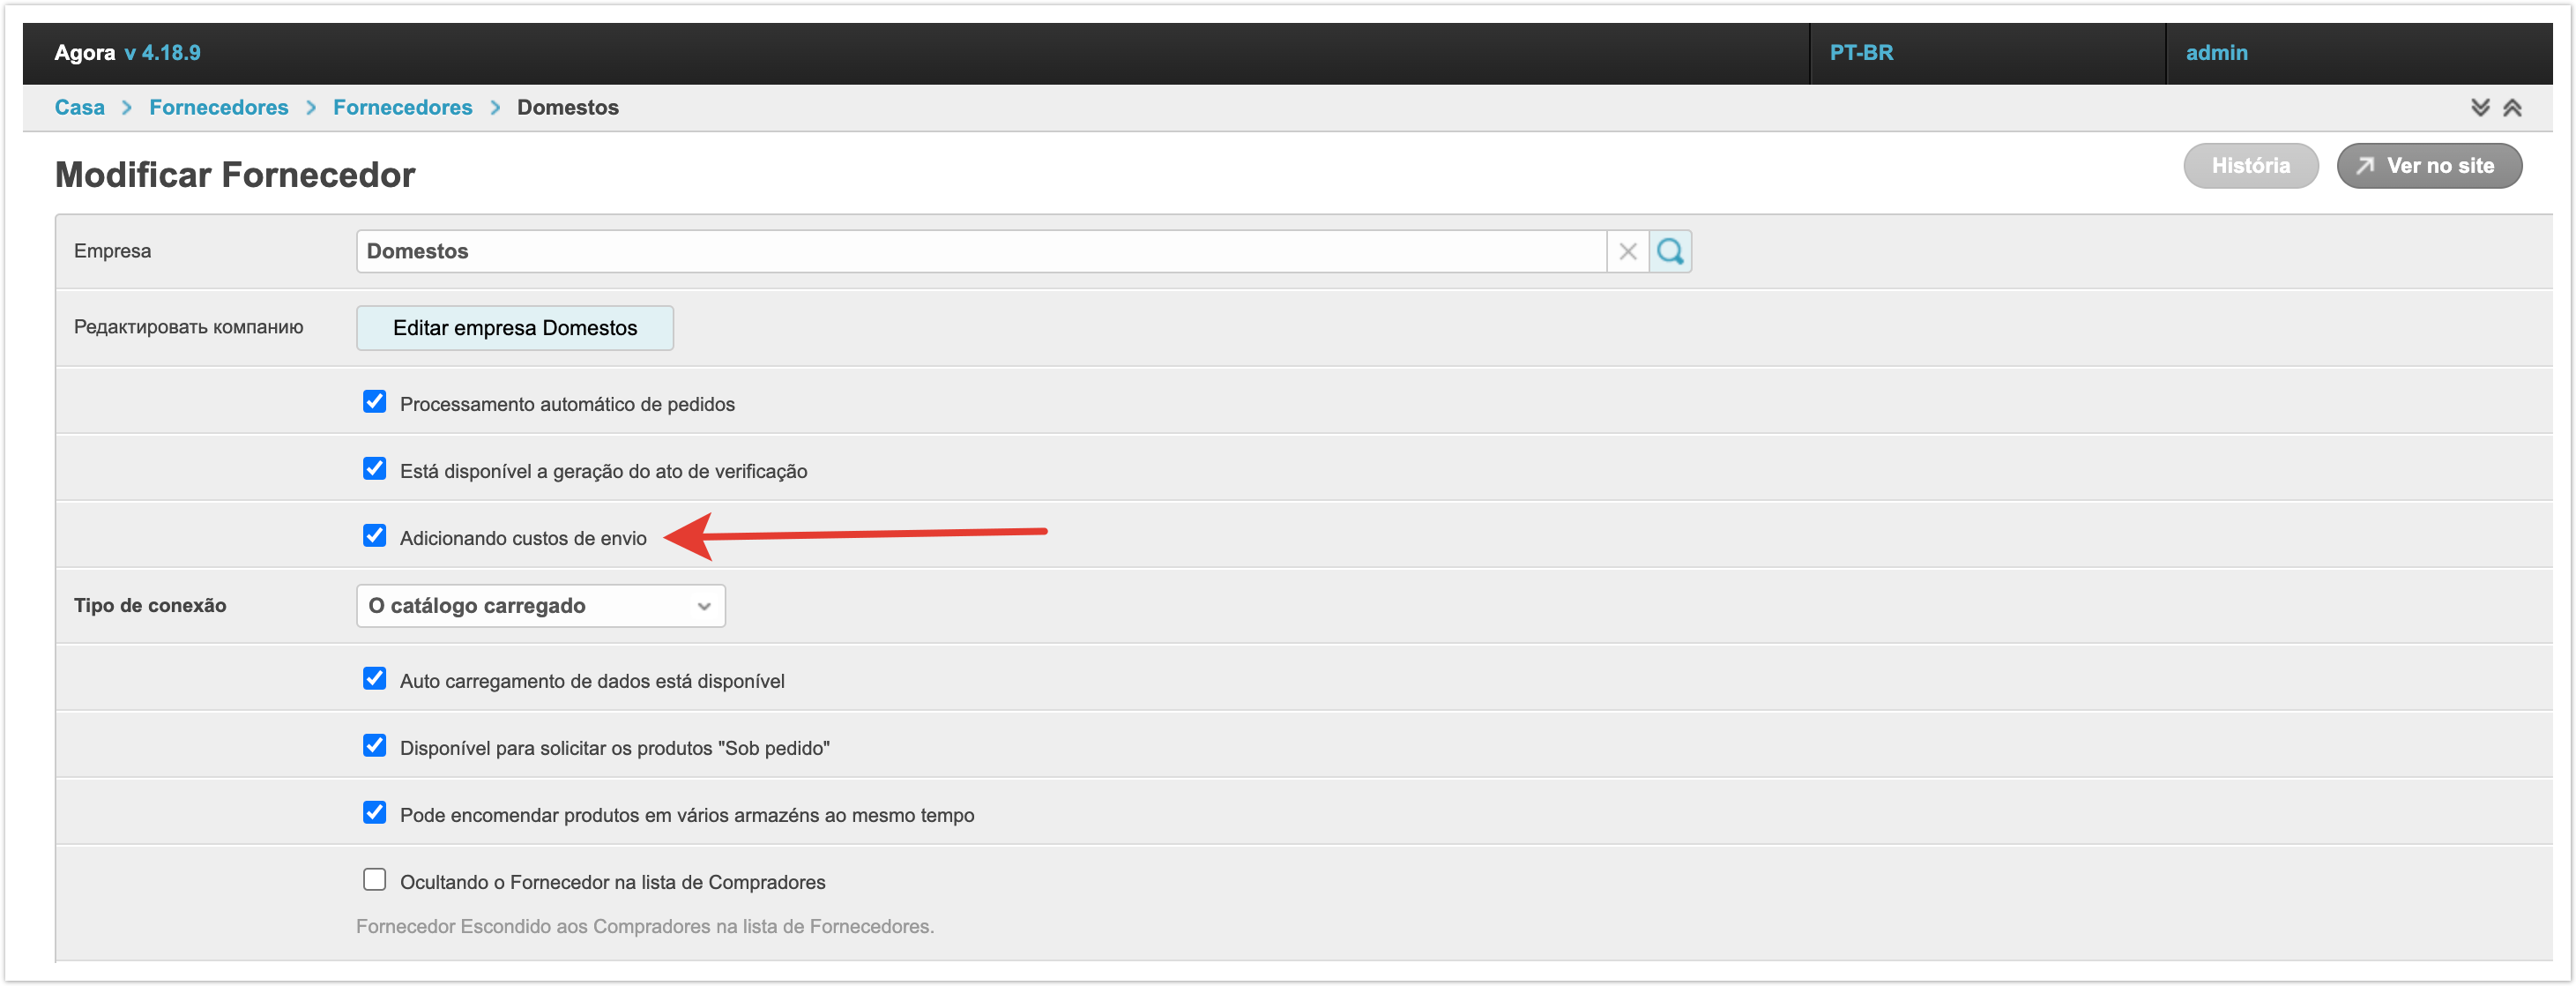Click the História button
This screenshot has width=2576, height=986.
tap(2250, 166)
